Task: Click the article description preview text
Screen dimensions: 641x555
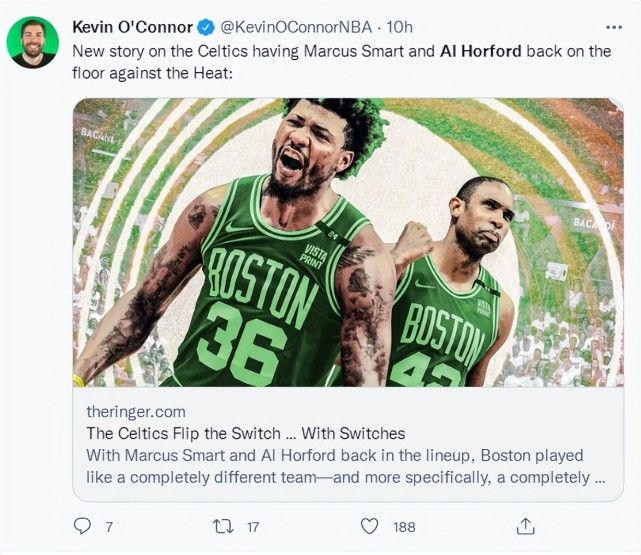Action: click(x=345, y=466)
